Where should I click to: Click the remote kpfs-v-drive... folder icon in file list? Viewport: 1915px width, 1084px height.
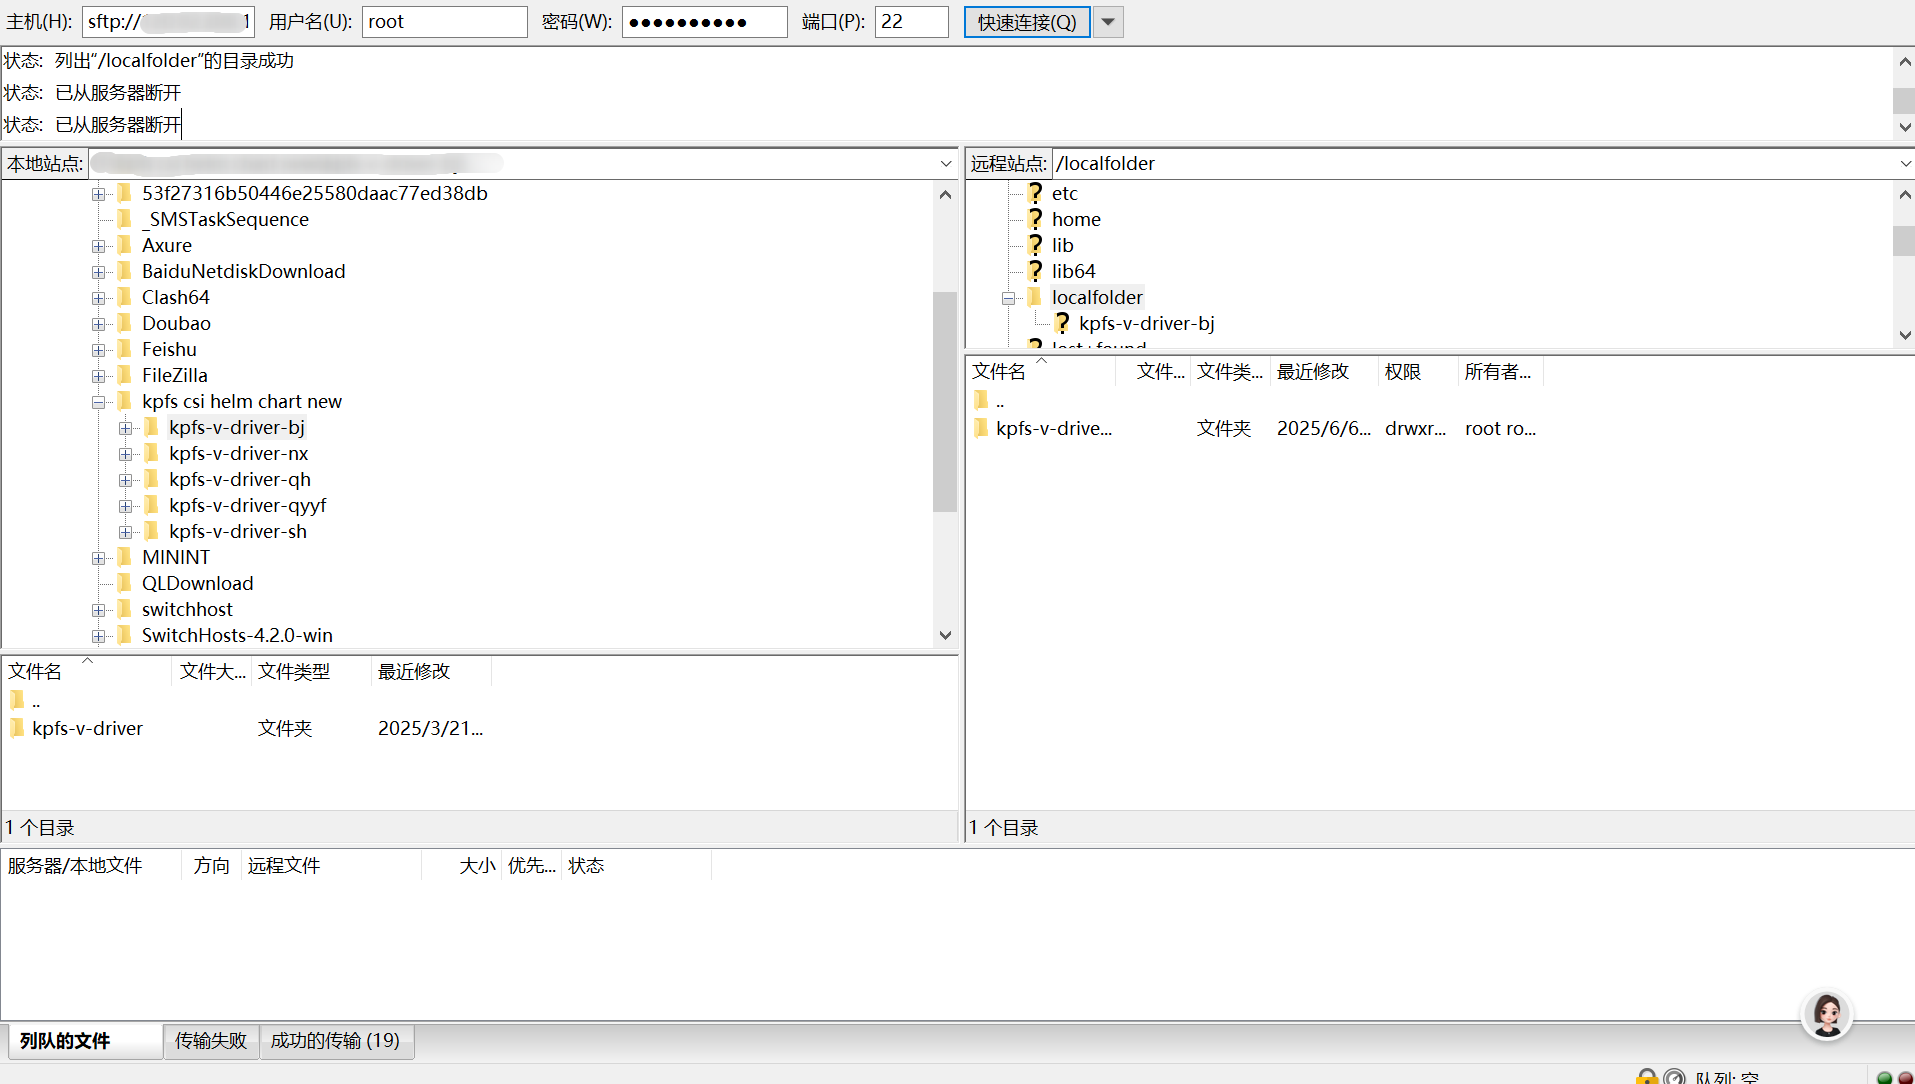(x=981, y=428)
